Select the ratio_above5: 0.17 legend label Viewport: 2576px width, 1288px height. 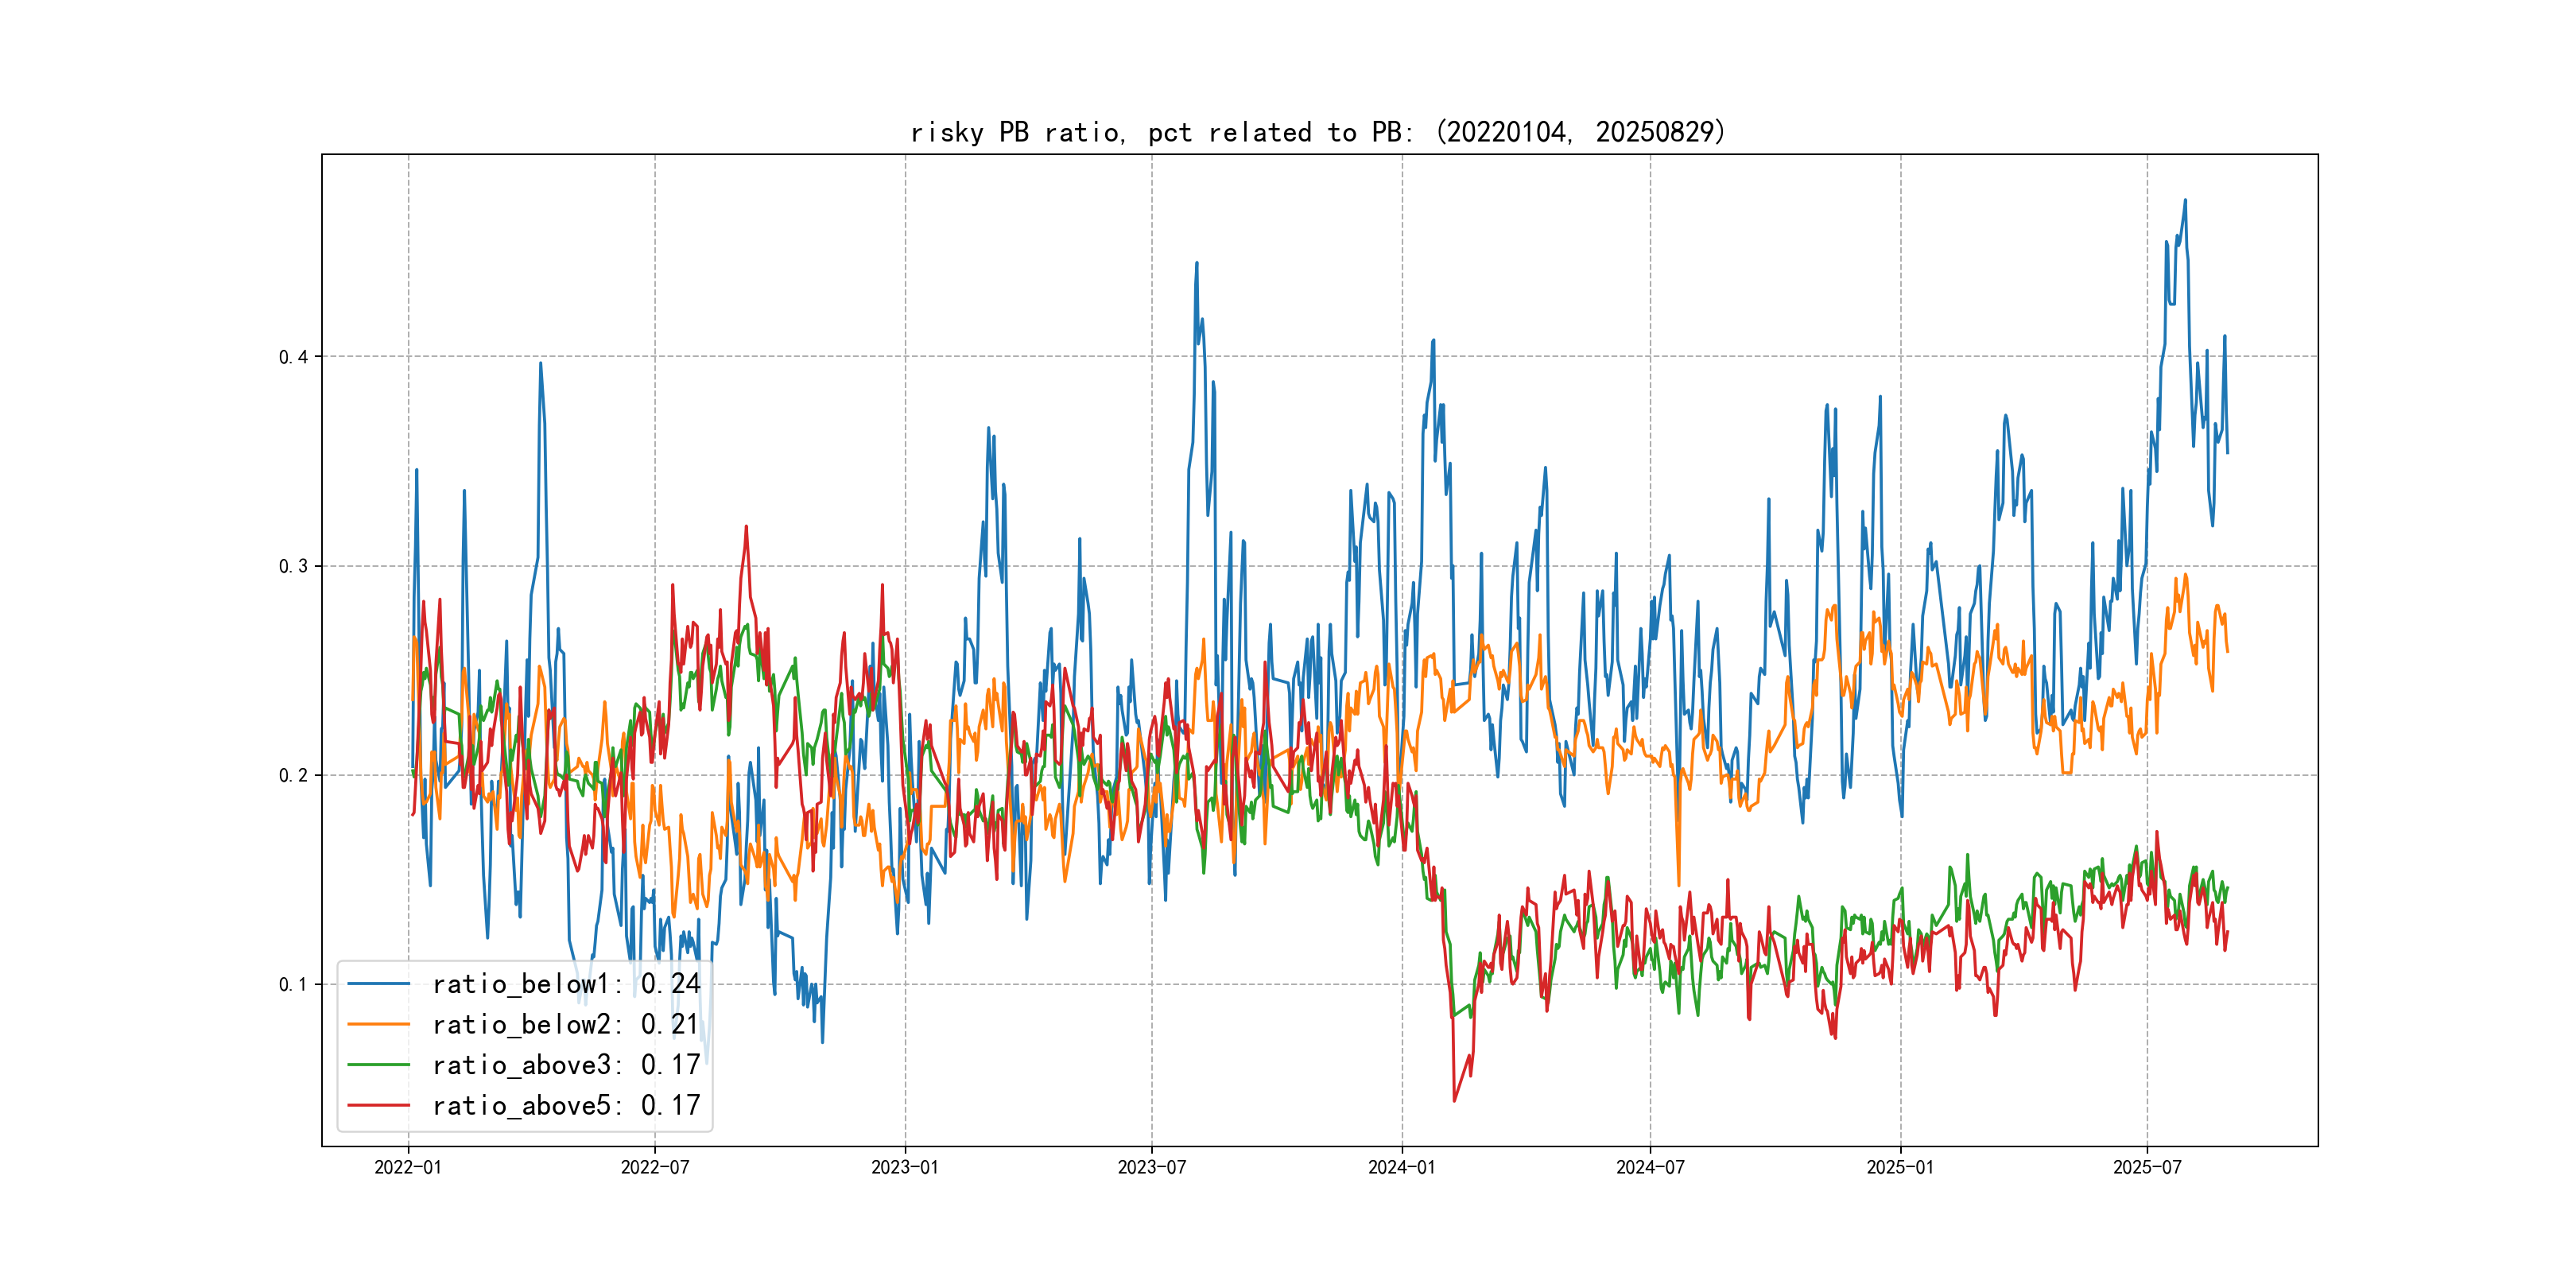tap(566, 1105)
